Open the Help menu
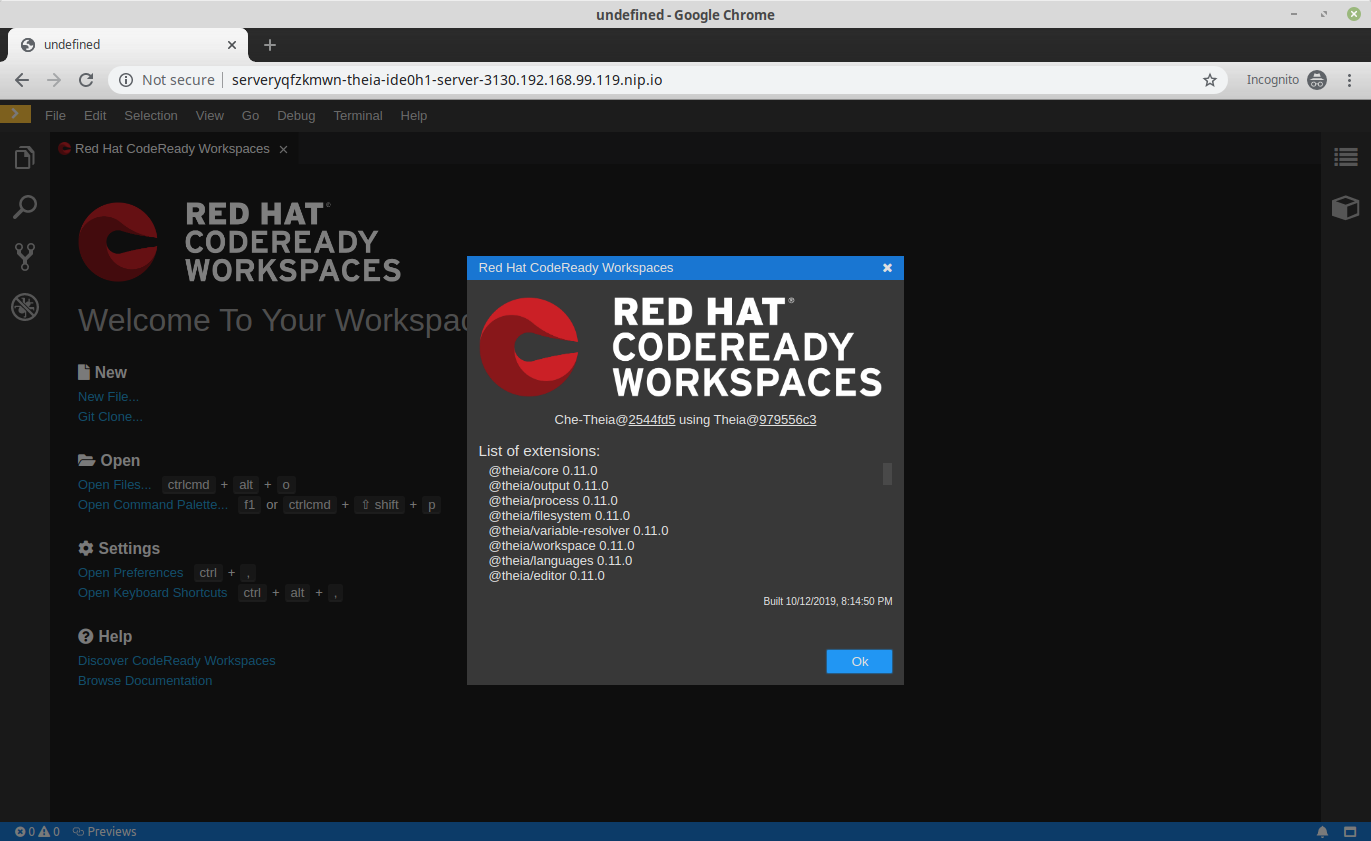The height and width of the screenshot is (841, 1371). [x=414, y=115]
